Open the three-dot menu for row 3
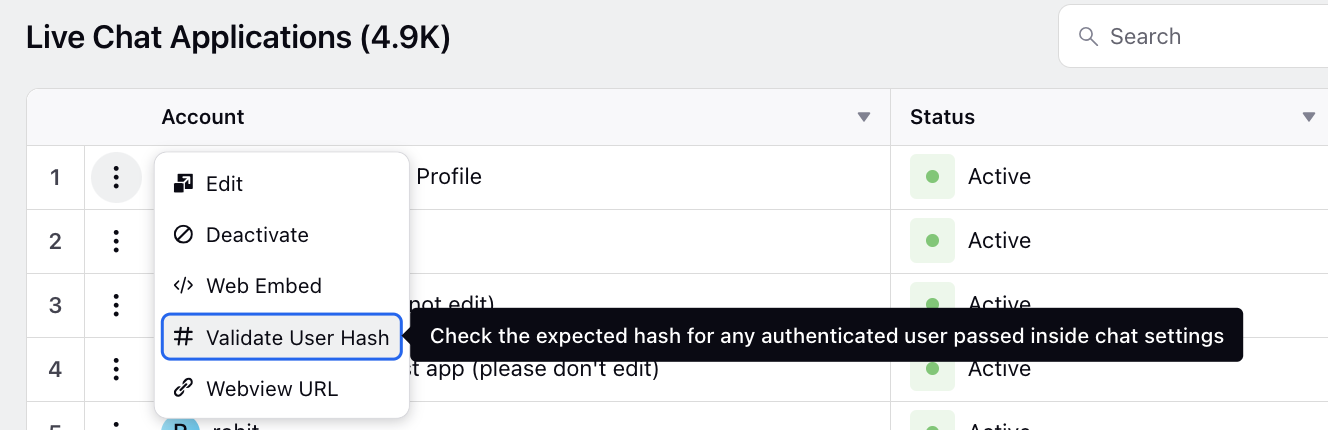This screenshot has width=1328, height=430. (x=116, y=305)
